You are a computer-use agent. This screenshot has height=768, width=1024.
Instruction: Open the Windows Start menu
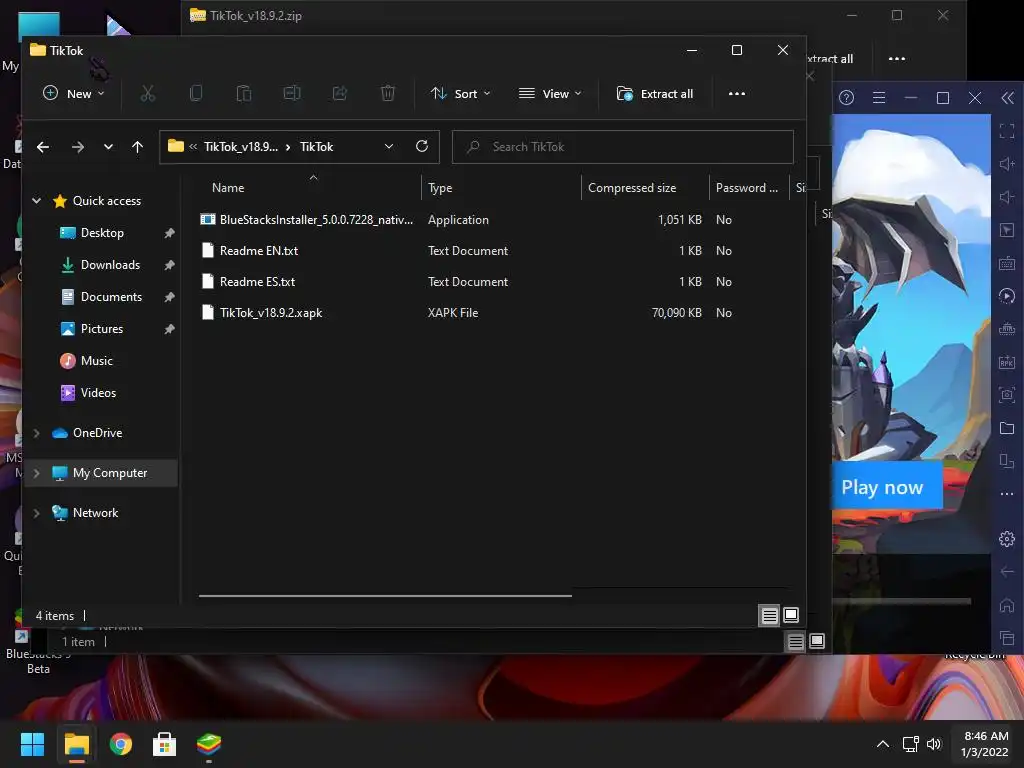pos(32,744)
